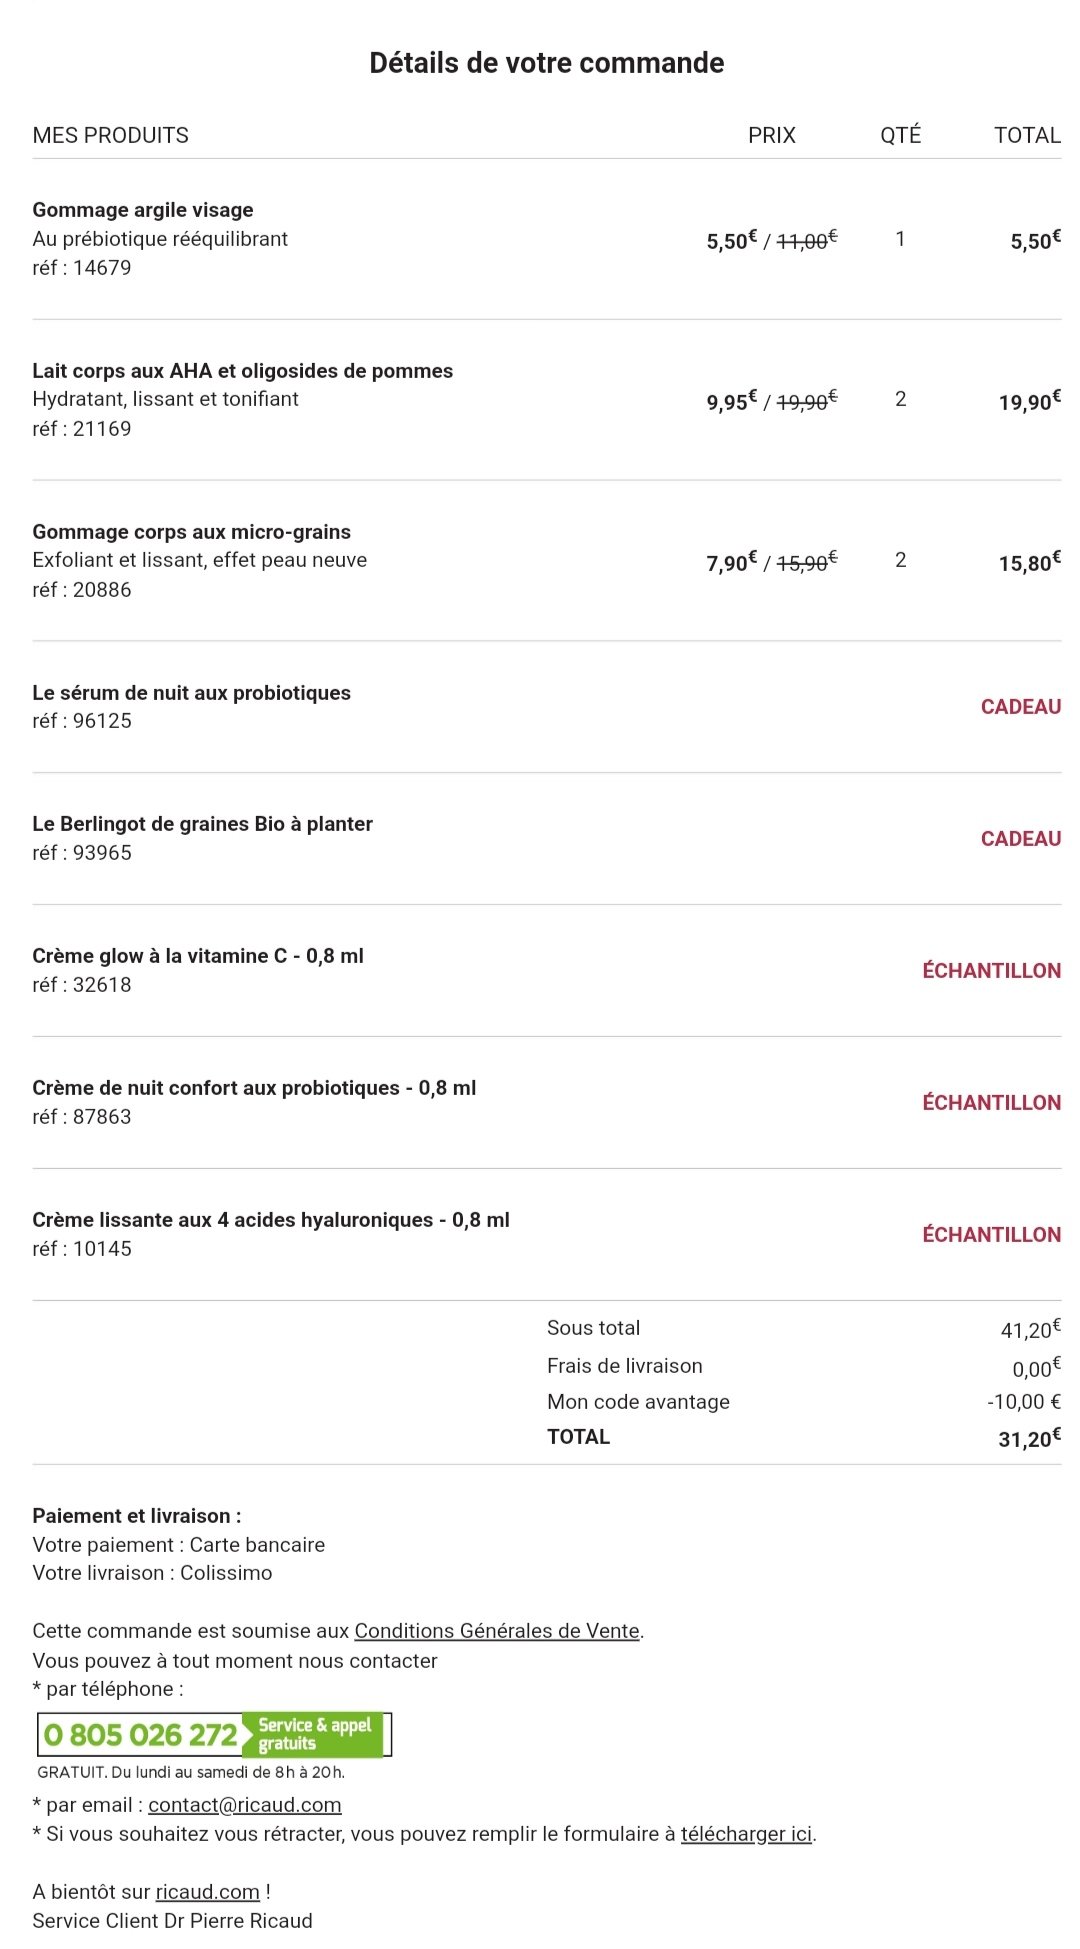The image size is (1080, 1949).
Task: Click the struck-through 19,90€ original price
Action: click(x=807, y=401)
